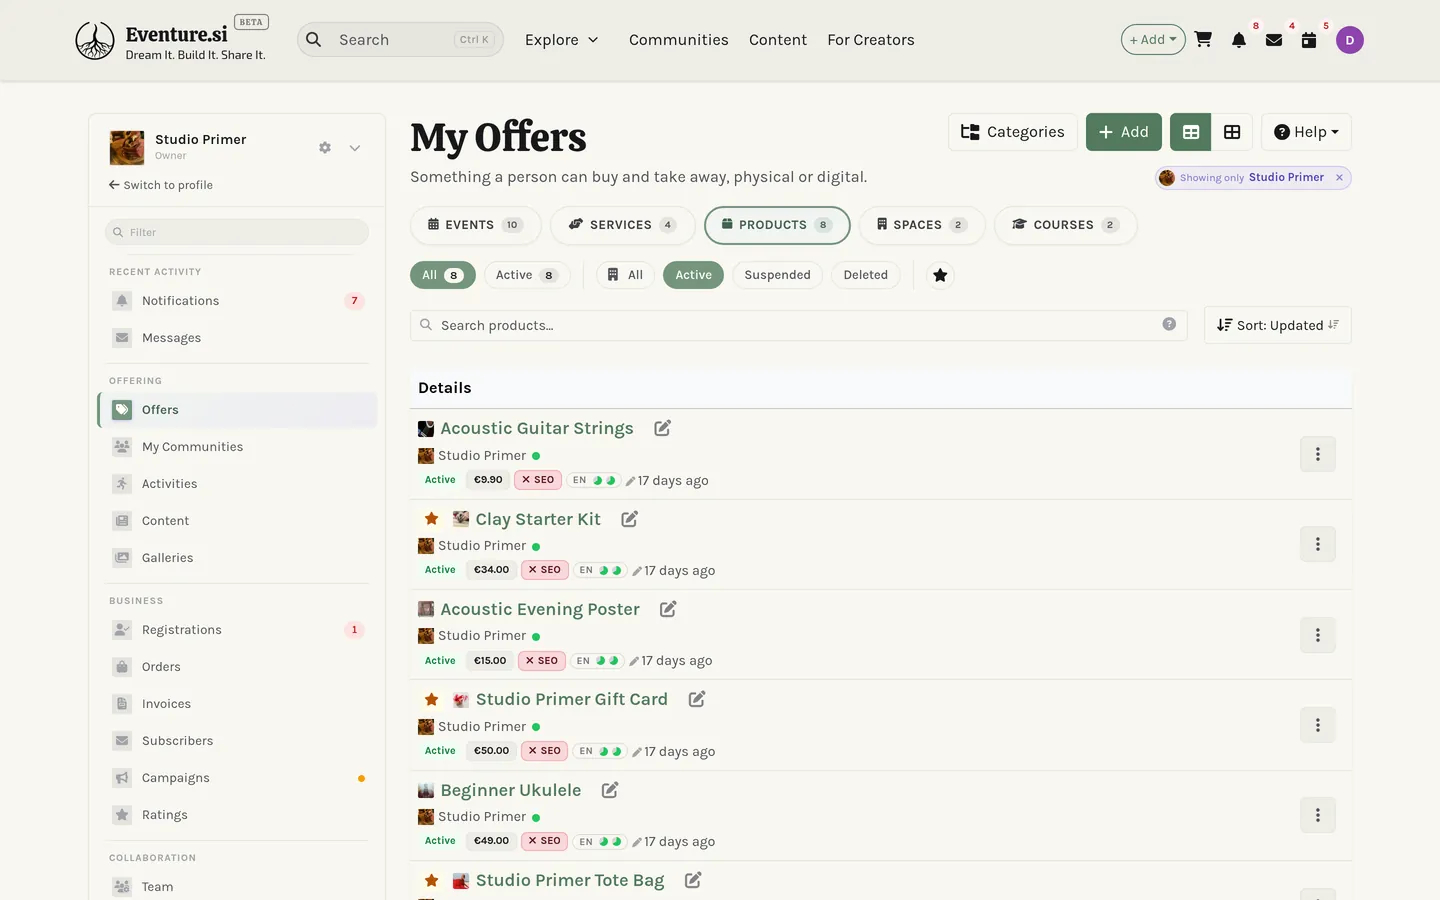
Task: Edit the Acoustic Guitar Strings product
Action: 662,428
